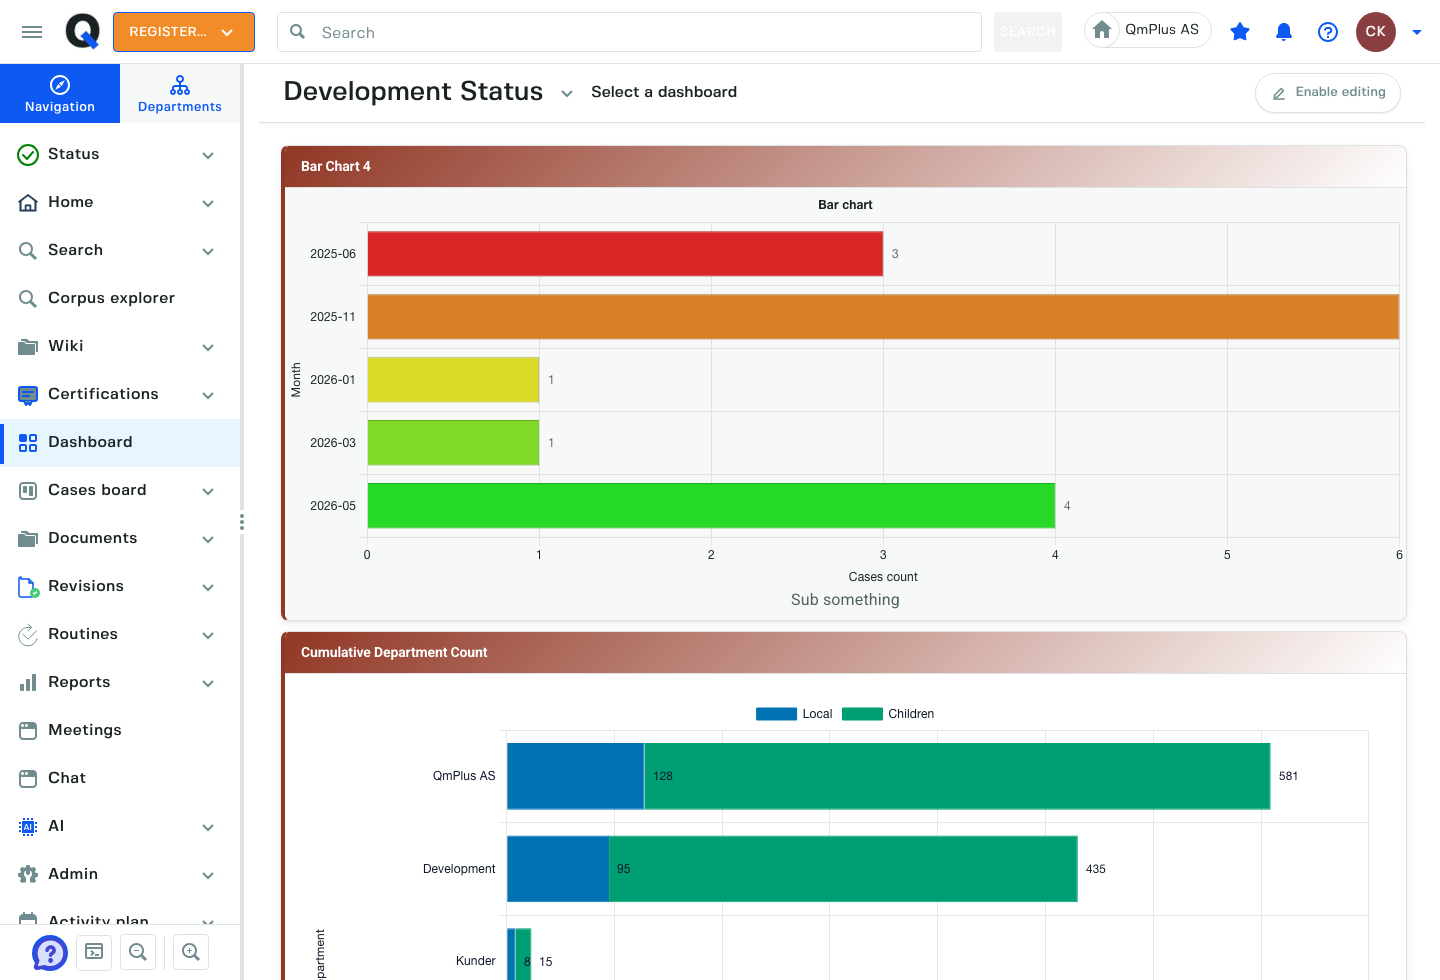Expand the Reports chevron
The width and height of the screenshot is (1440, 980).
pos(208,683)
